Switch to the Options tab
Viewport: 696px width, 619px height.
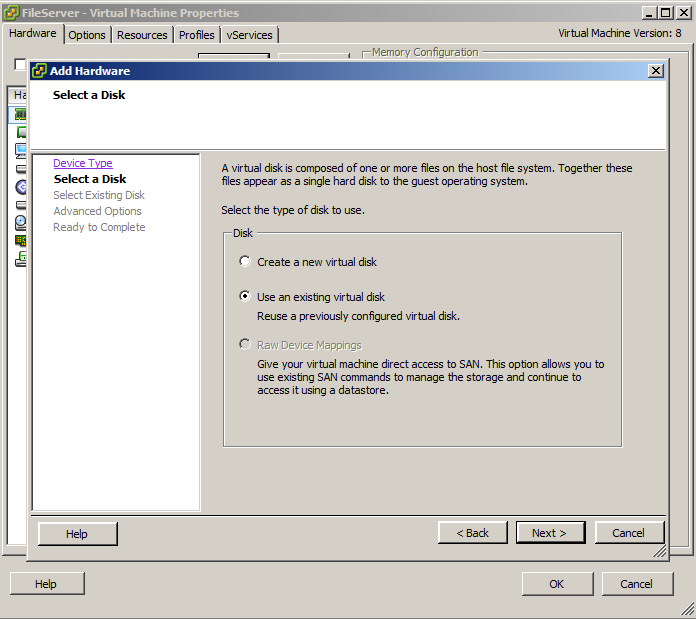[87, 35]
